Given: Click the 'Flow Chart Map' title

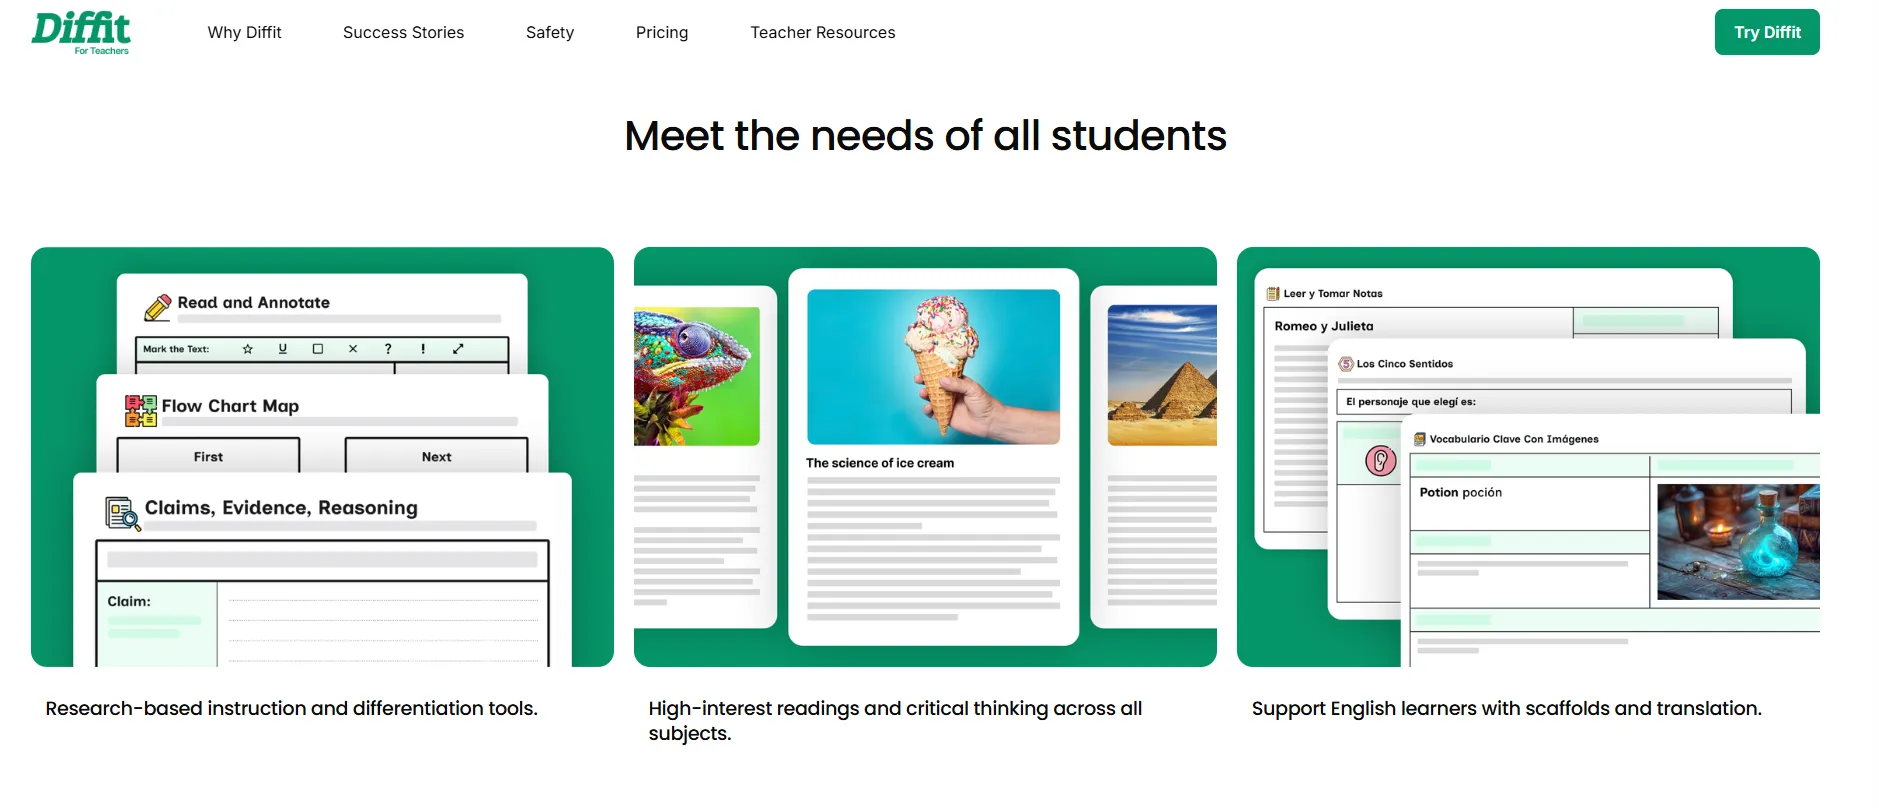Looking at the screenshot, I should [x=230, y=406].
